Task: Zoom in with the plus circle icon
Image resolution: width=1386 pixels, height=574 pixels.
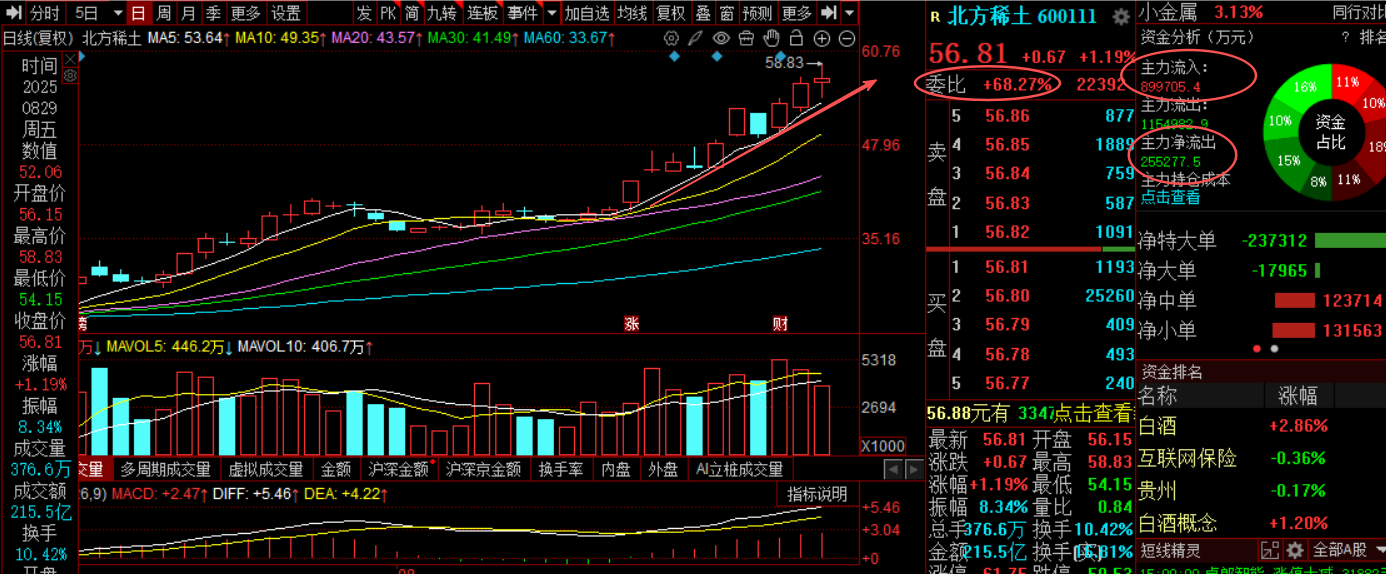Action: (x=822, y=38)
